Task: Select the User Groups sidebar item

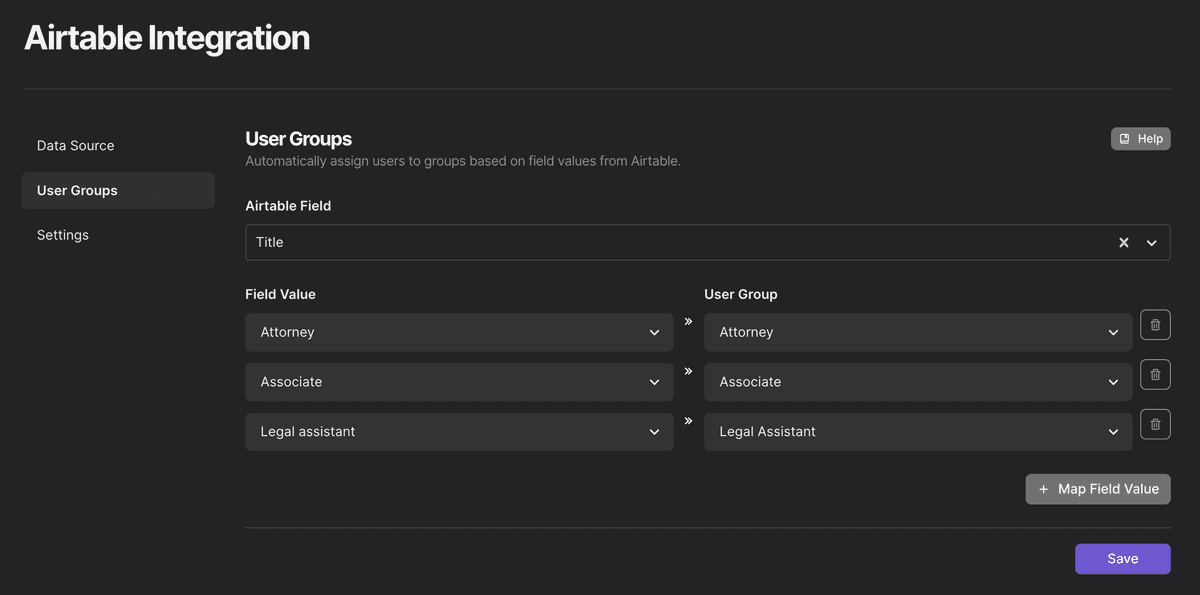Action: click(118, 190)
